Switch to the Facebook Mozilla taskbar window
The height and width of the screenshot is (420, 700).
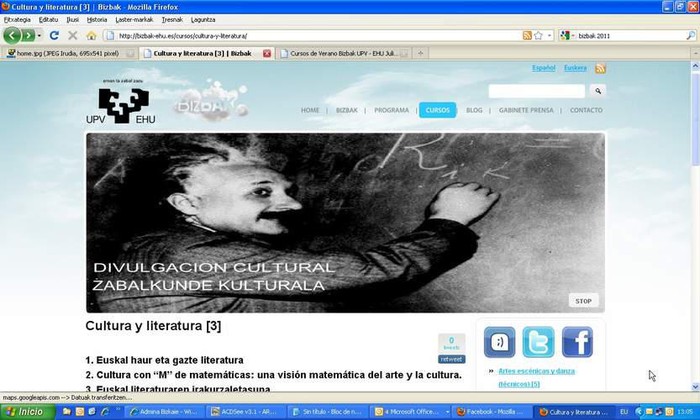pyautogui.click(x=491, y=412)
